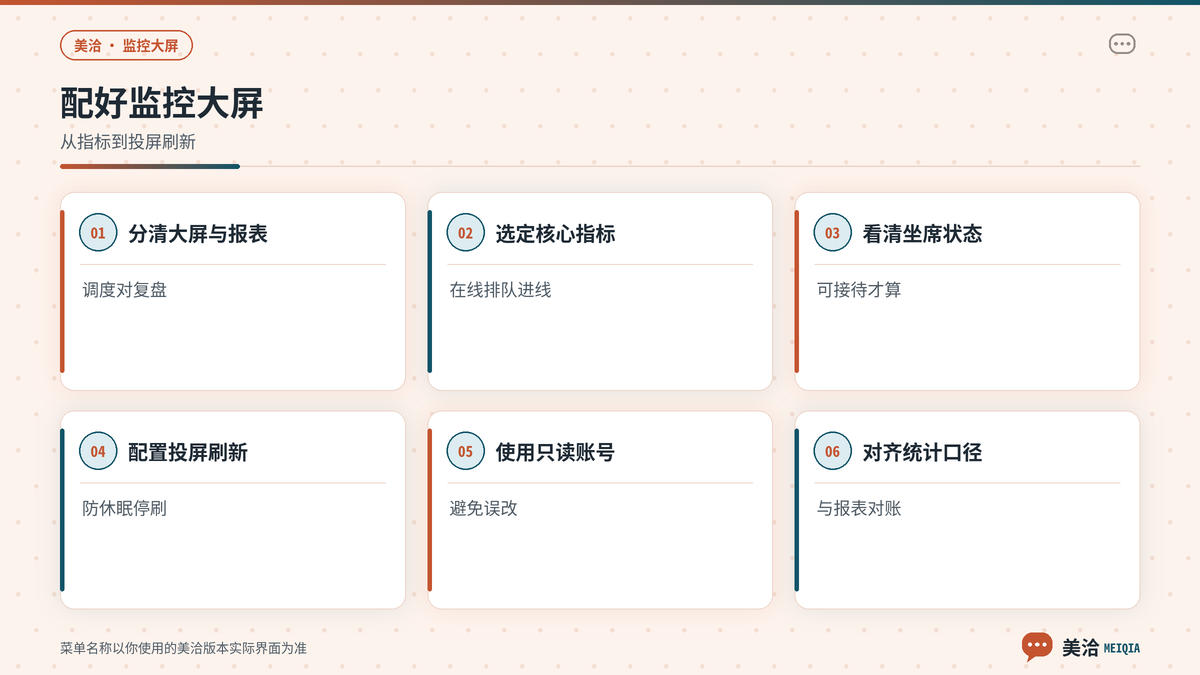Click the 美洽 speech bubble logo icon
This screenshot has height=675, width=1200.
pos(1037,647)
